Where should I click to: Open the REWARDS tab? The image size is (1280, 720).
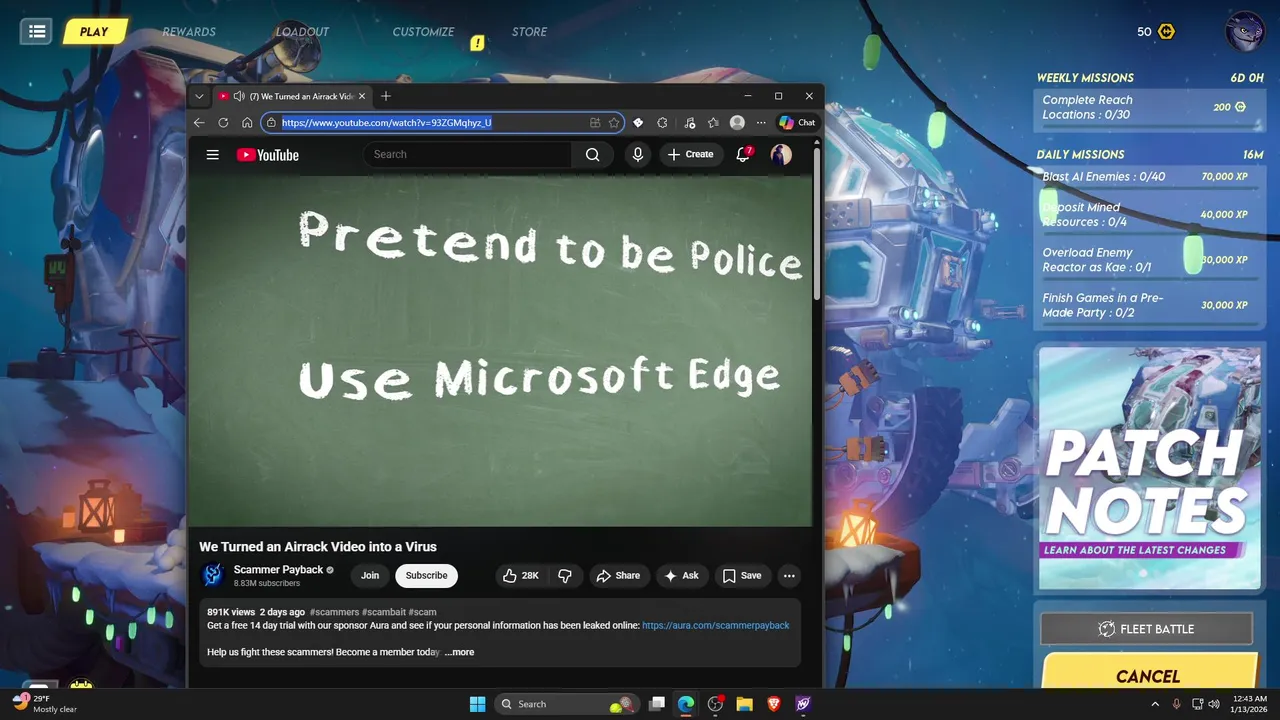click(x=189, y=32)
